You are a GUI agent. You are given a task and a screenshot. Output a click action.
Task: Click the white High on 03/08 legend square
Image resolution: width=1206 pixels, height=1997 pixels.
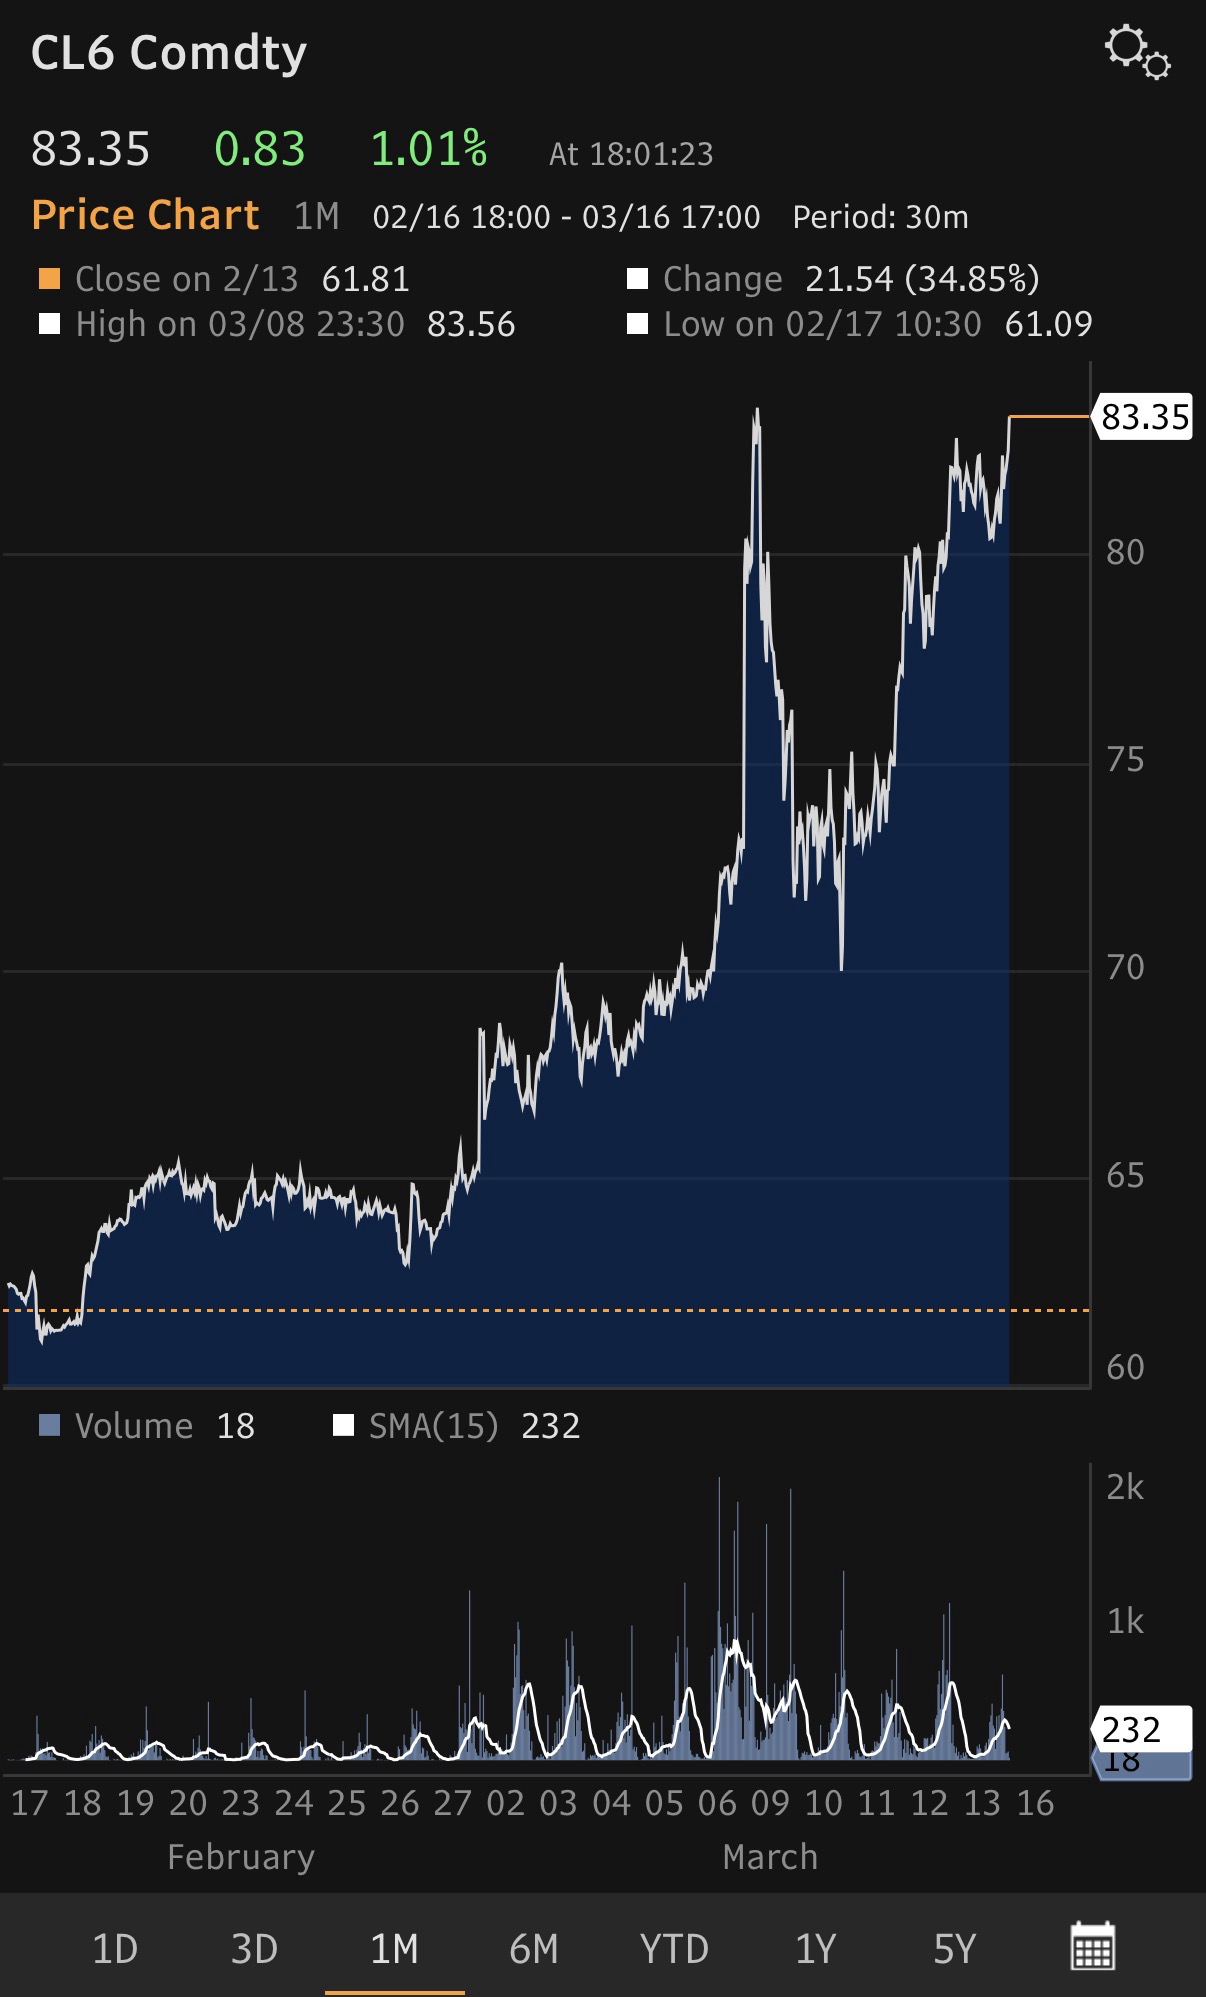(49, 325)
